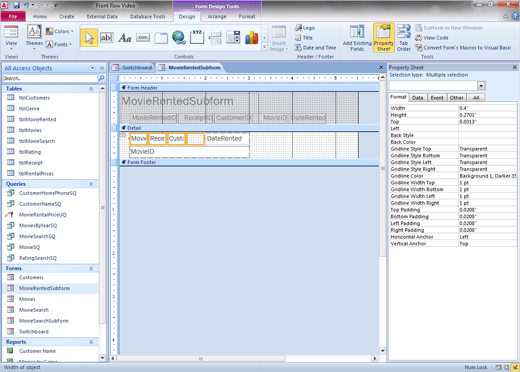Choose the Hyperlink globe control
The image size is (520, 372).
(x=179, y=38)
